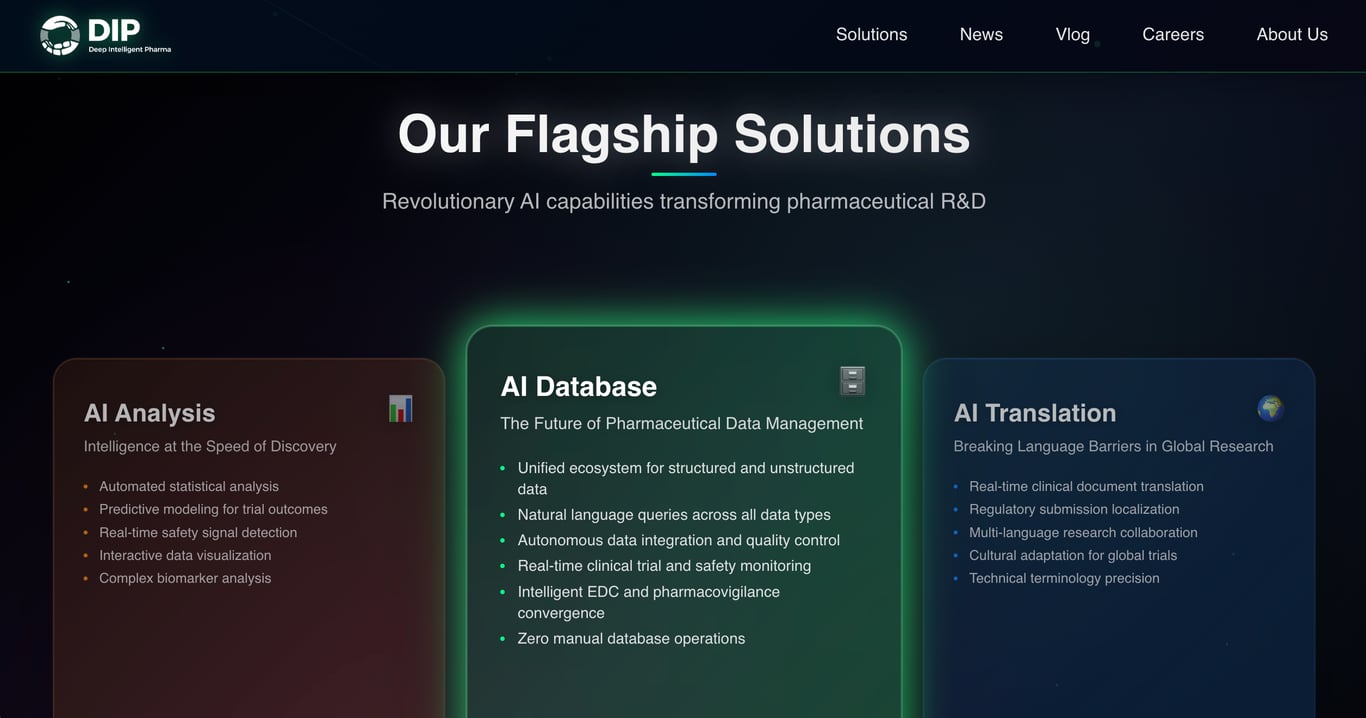The width and height of the screenshot is (1366, 718).
Task: Click the 'Our Flagship Solutions' heading
Action: pos(684,134)
